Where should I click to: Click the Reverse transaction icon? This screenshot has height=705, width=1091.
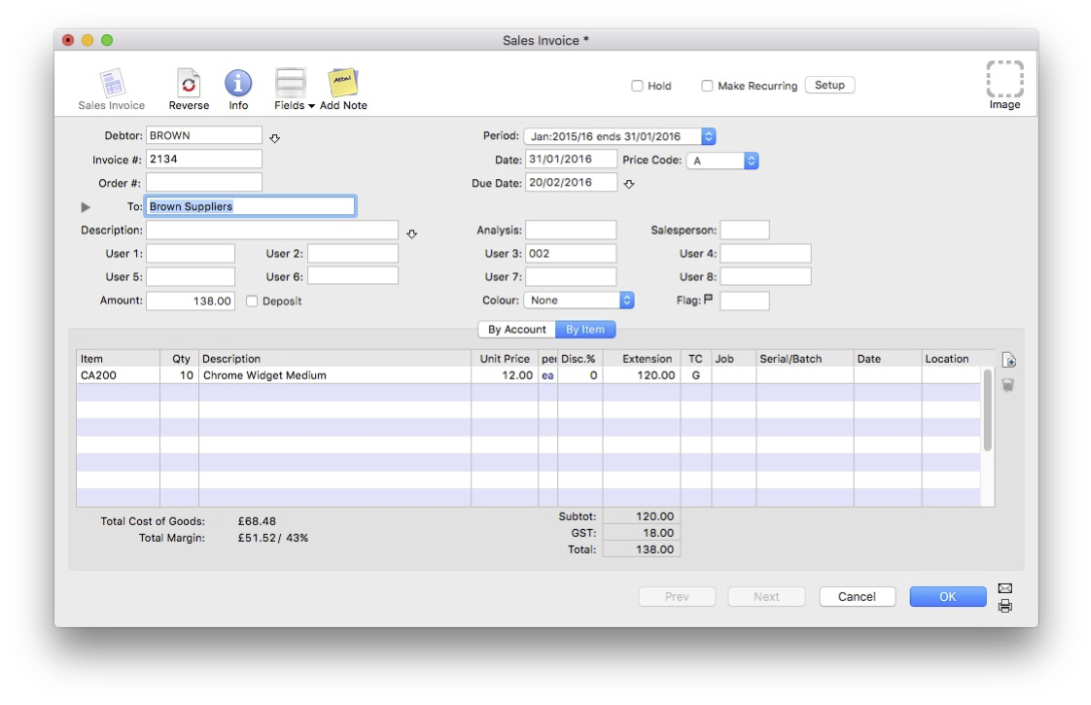(189, 83)
